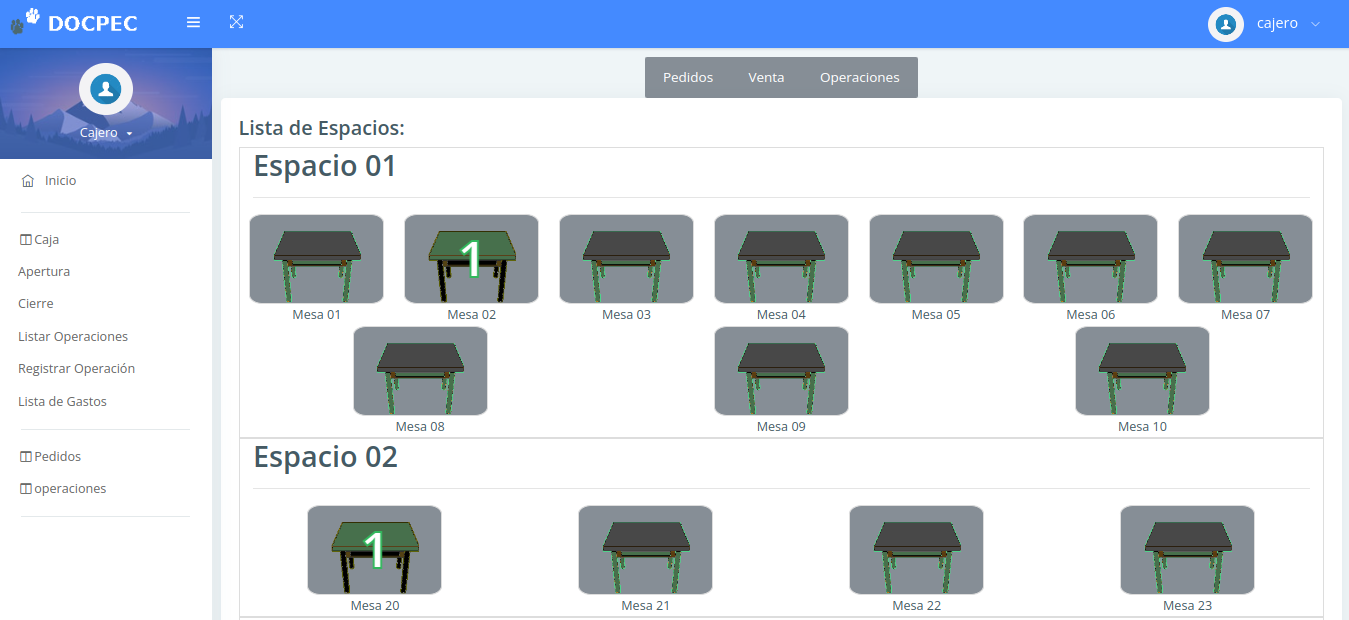
Task: Open the Pedidos tab in top bar
Action: (688, 78)
